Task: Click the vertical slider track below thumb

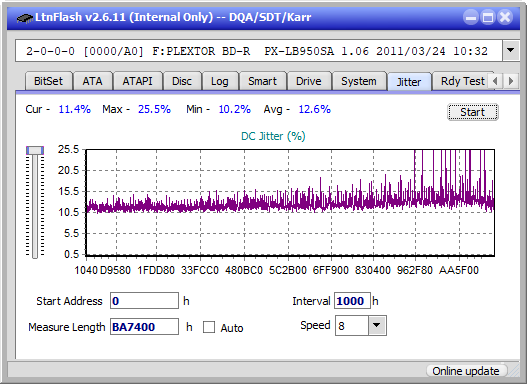Action: (35, 207)
